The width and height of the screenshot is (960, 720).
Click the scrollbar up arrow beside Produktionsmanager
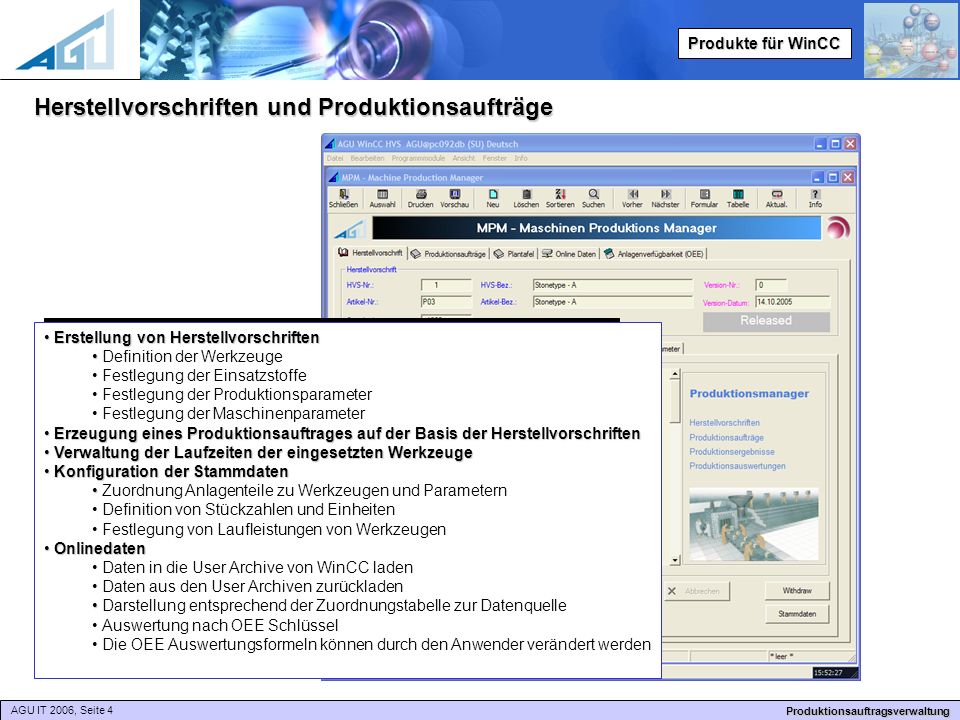tap(675, 373)
